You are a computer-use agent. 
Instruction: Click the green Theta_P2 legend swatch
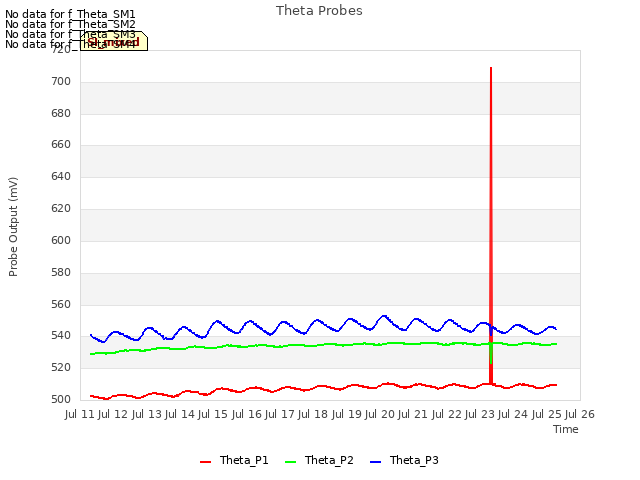click(290, 462)
